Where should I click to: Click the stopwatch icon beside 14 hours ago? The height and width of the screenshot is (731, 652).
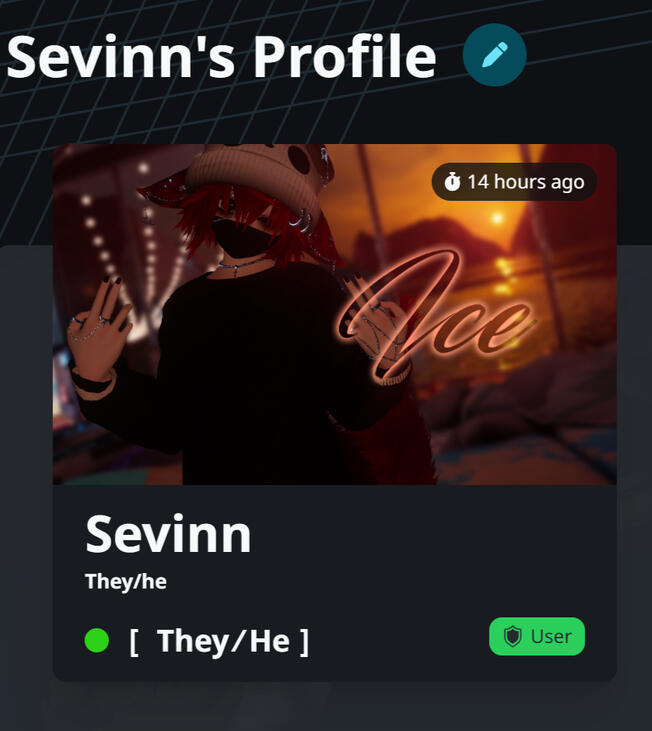point(452,182)
